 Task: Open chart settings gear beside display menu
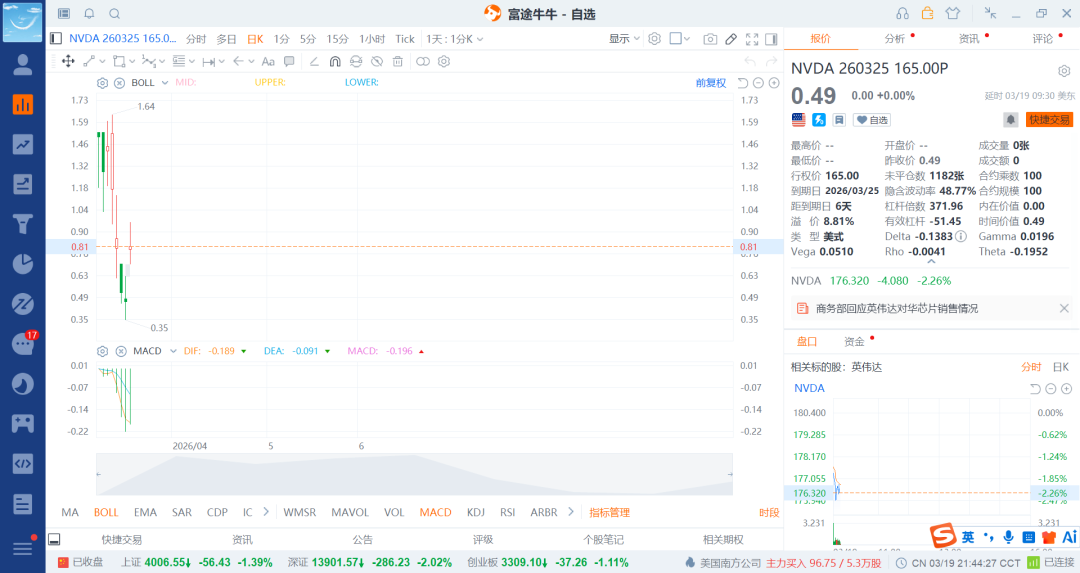coord(655,39)
